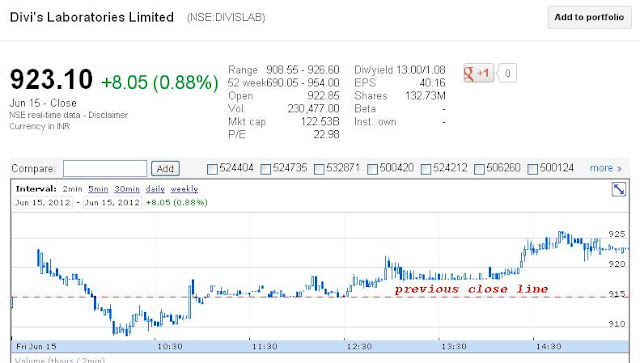Click the 910 price axis label
Screen dimensions: 640x363
(x=617, y=324)
